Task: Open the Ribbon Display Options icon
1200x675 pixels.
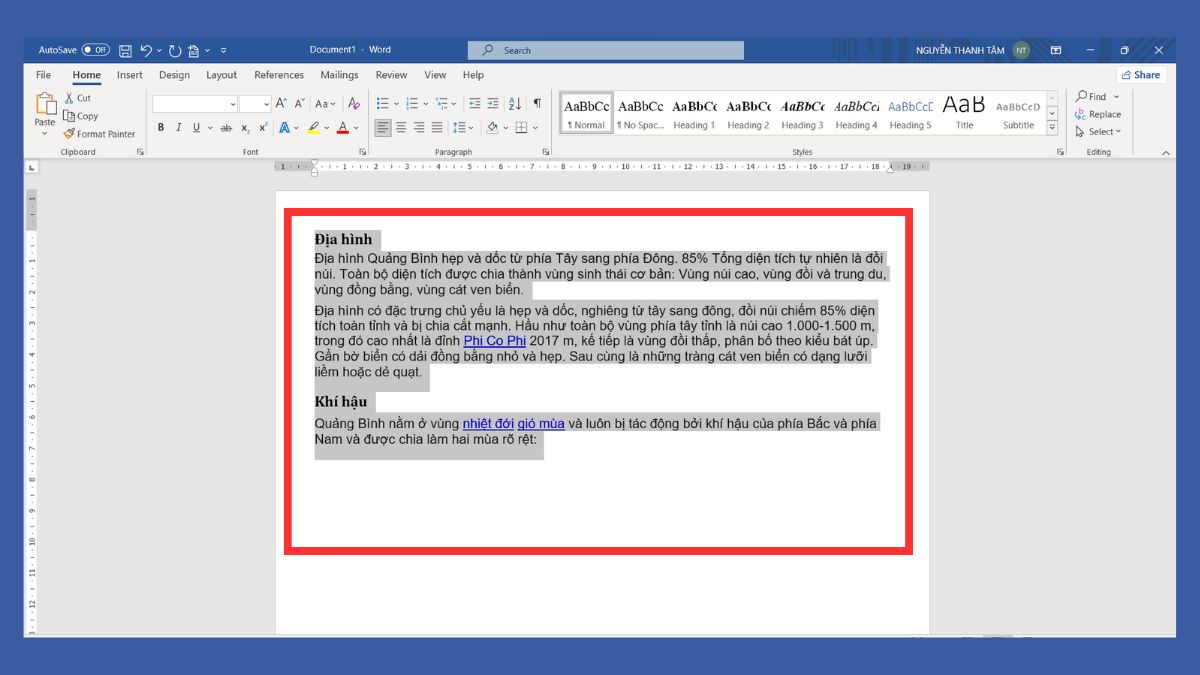Action: coord(1056,50)
